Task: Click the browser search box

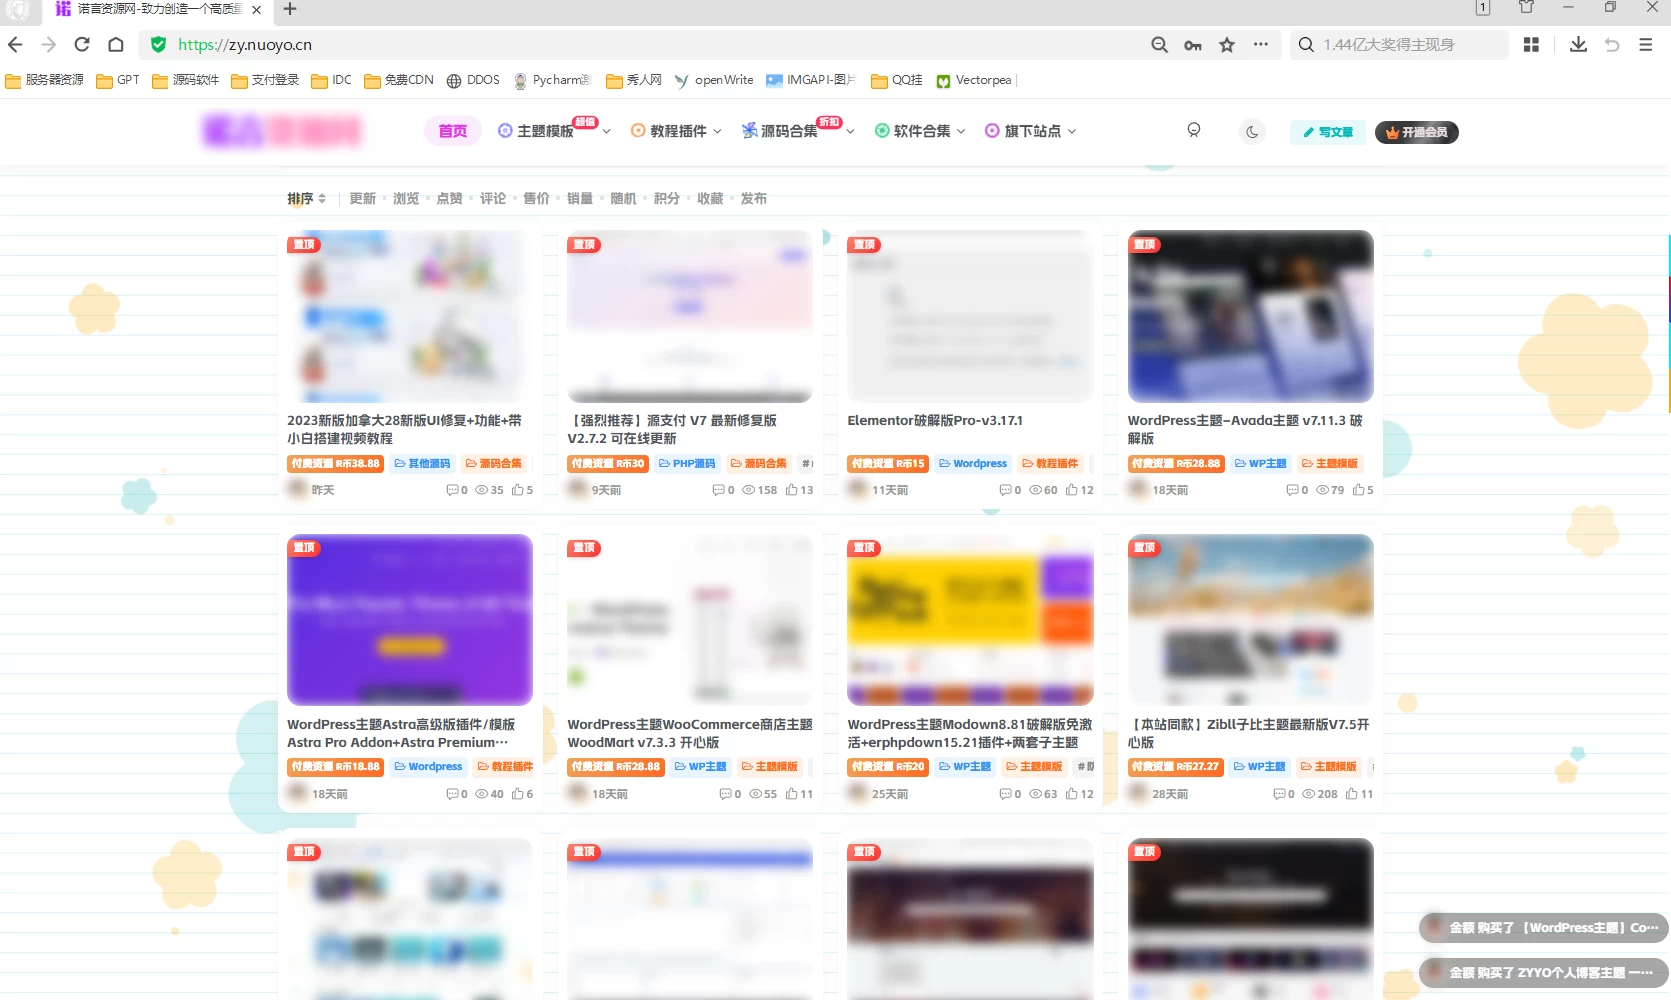Action: coord(1400,45)
